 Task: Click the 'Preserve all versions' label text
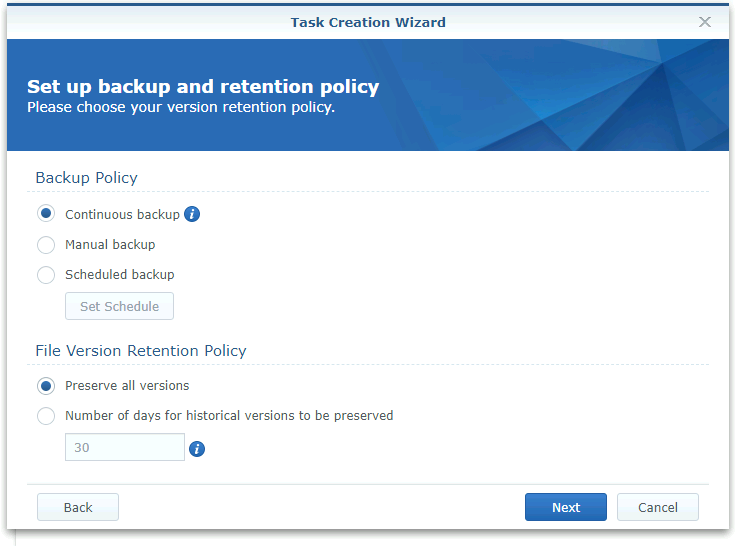[x=127, y=386]
